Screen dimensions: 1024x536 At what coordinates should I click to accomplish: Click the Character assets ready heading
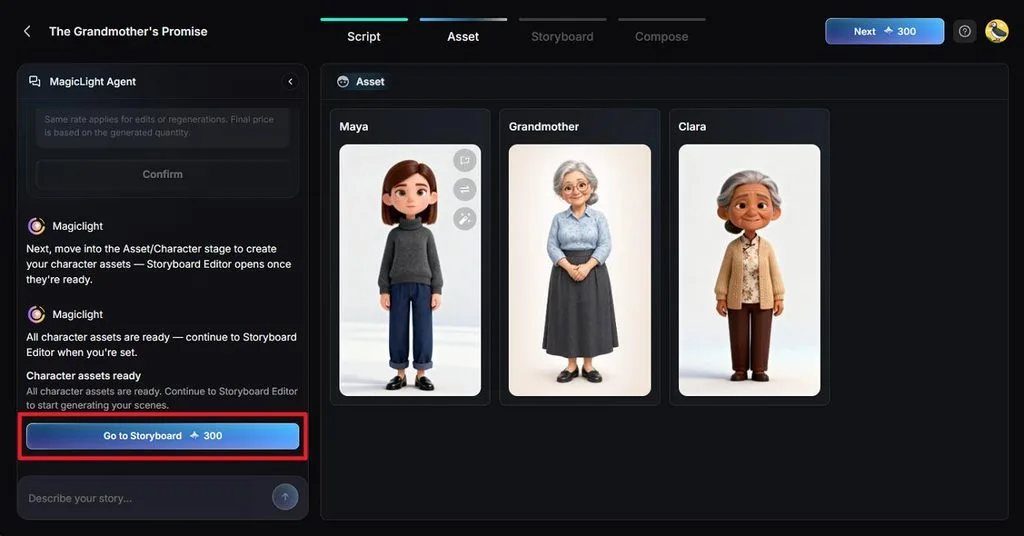[x=84, y=375]
